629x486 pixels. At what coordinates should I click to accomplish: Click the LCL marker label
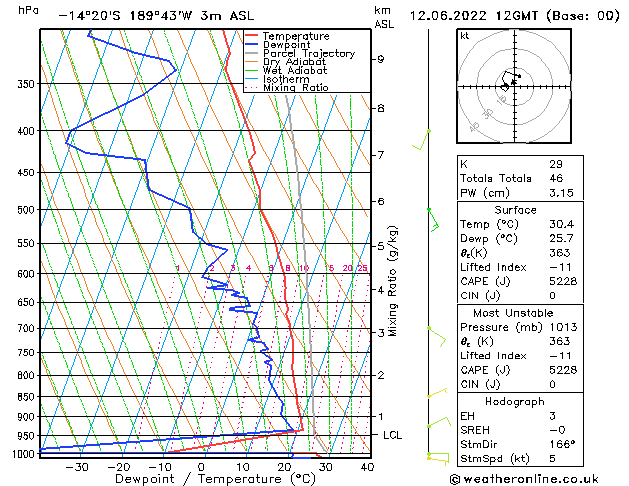click(x=392, y=436)
